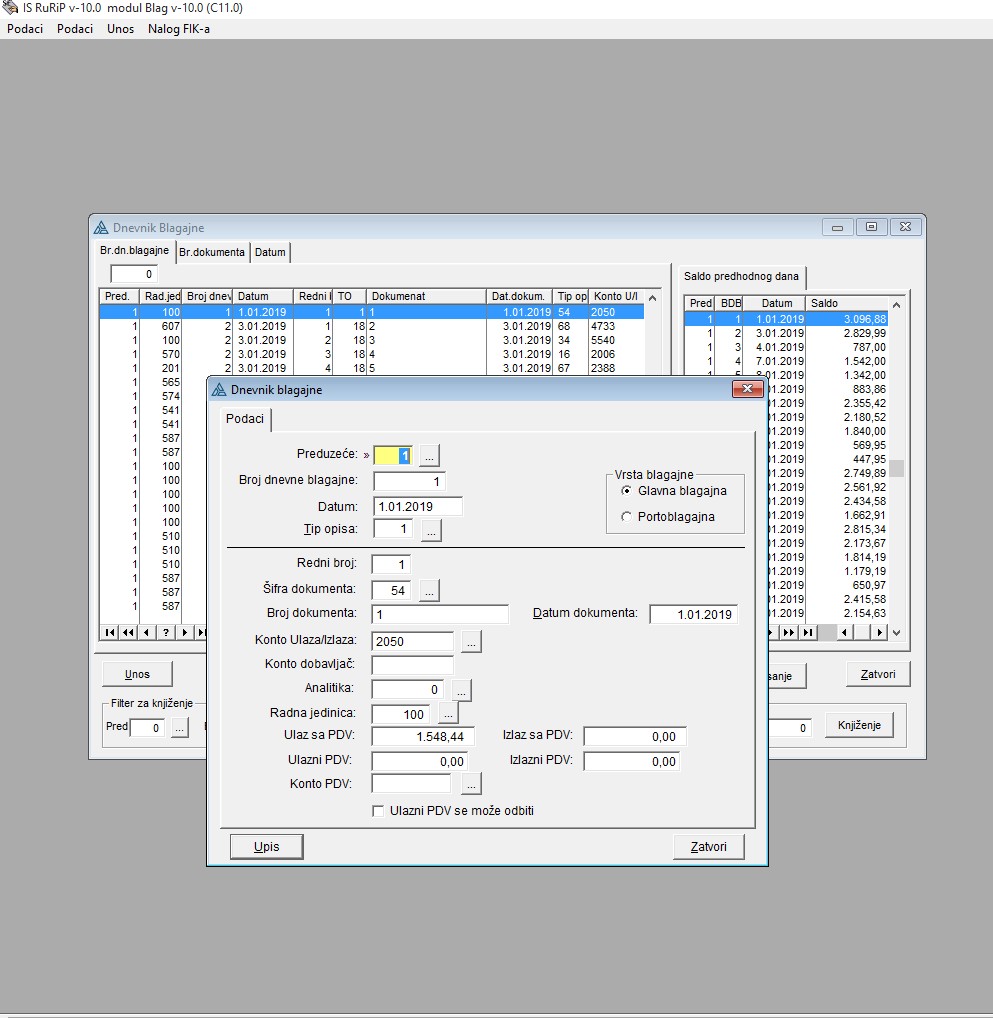
Task: Click right arrow of Saldo grid horizontal scrollbar
Action: click(880, 632)
